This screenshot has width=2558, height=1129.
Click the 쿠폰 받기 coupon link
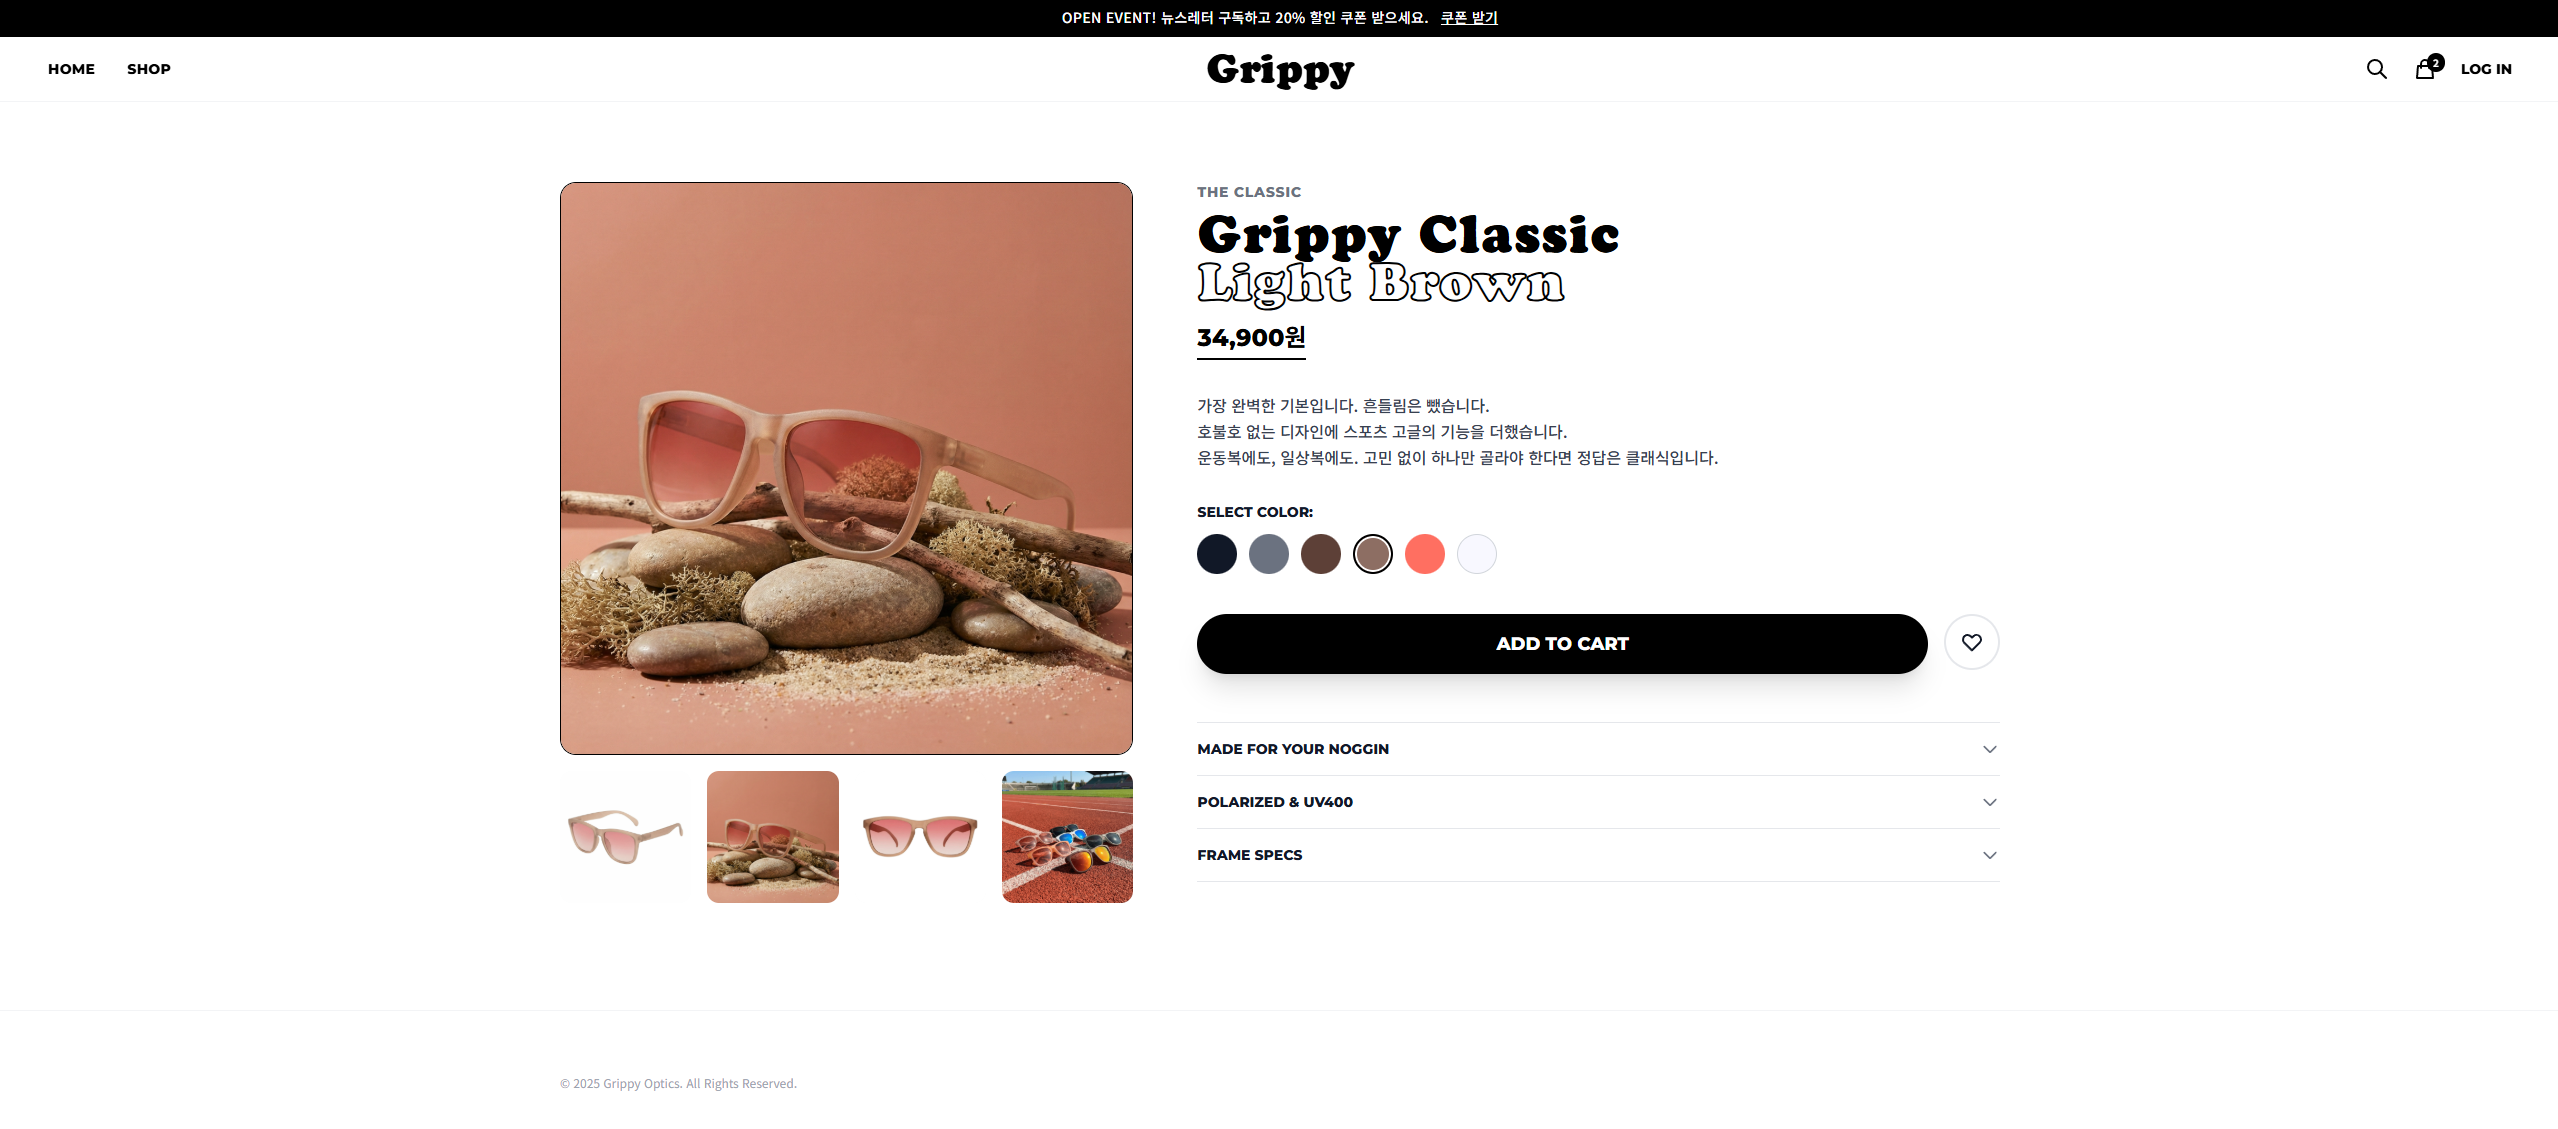click(x=1468, y=18)
